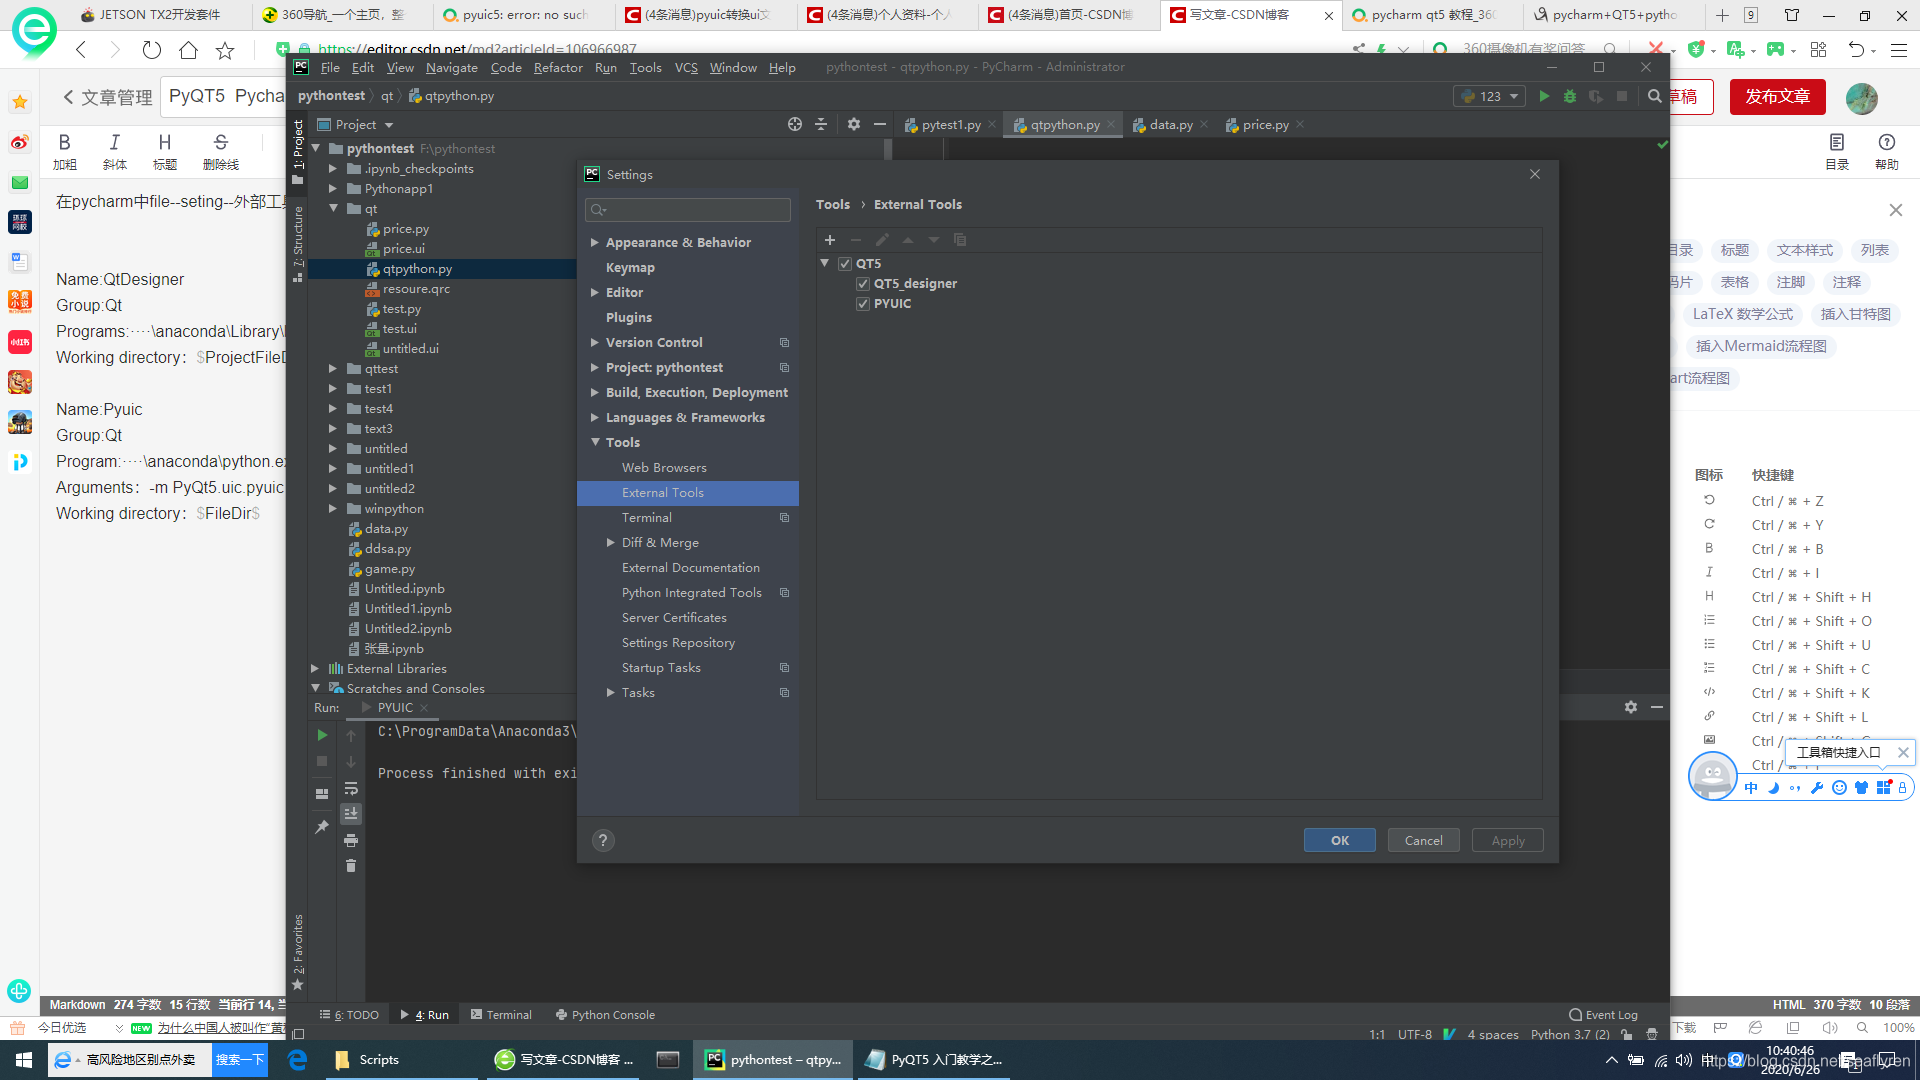This screenshot has height=1080, width=1920.
Task: Uncheck the QT5 group checkbox
Action: (x=845, y=264)
